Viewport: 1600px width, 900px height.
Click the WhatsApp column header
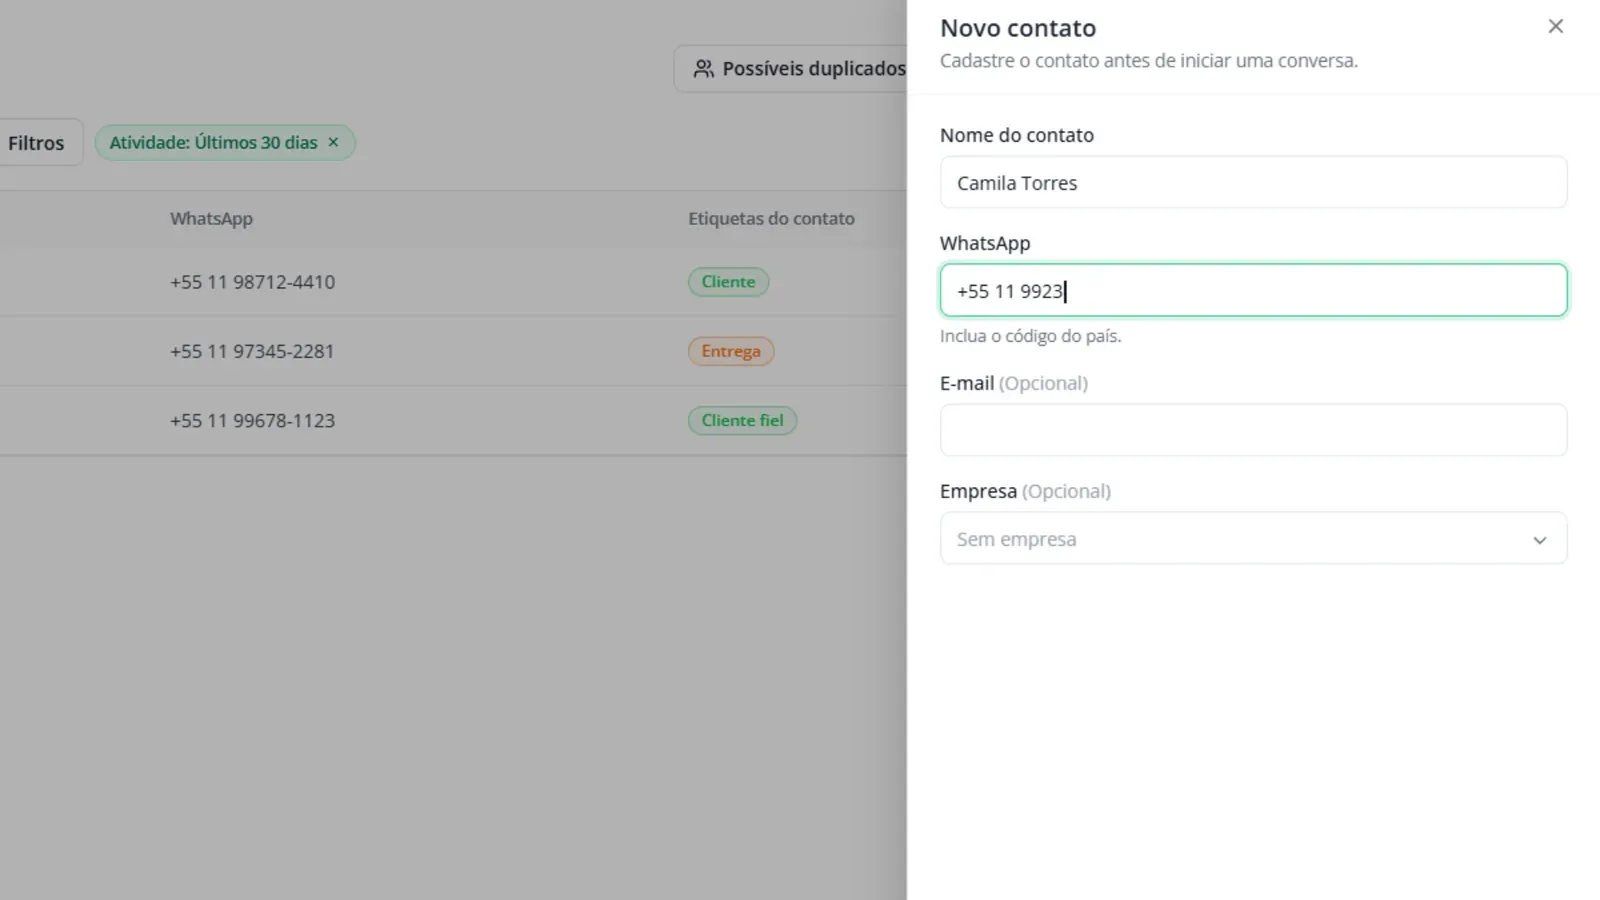click(x=211, y=218)
